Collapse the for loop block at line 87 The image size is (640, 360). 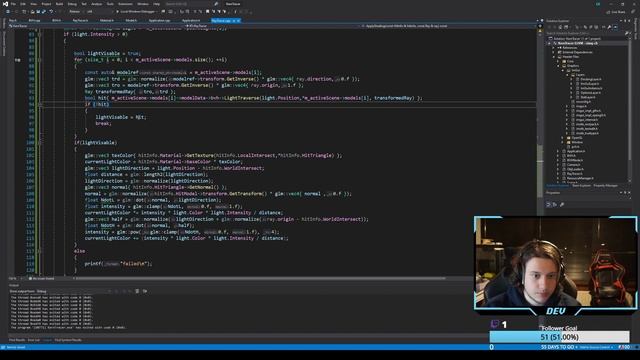point(40,60)
